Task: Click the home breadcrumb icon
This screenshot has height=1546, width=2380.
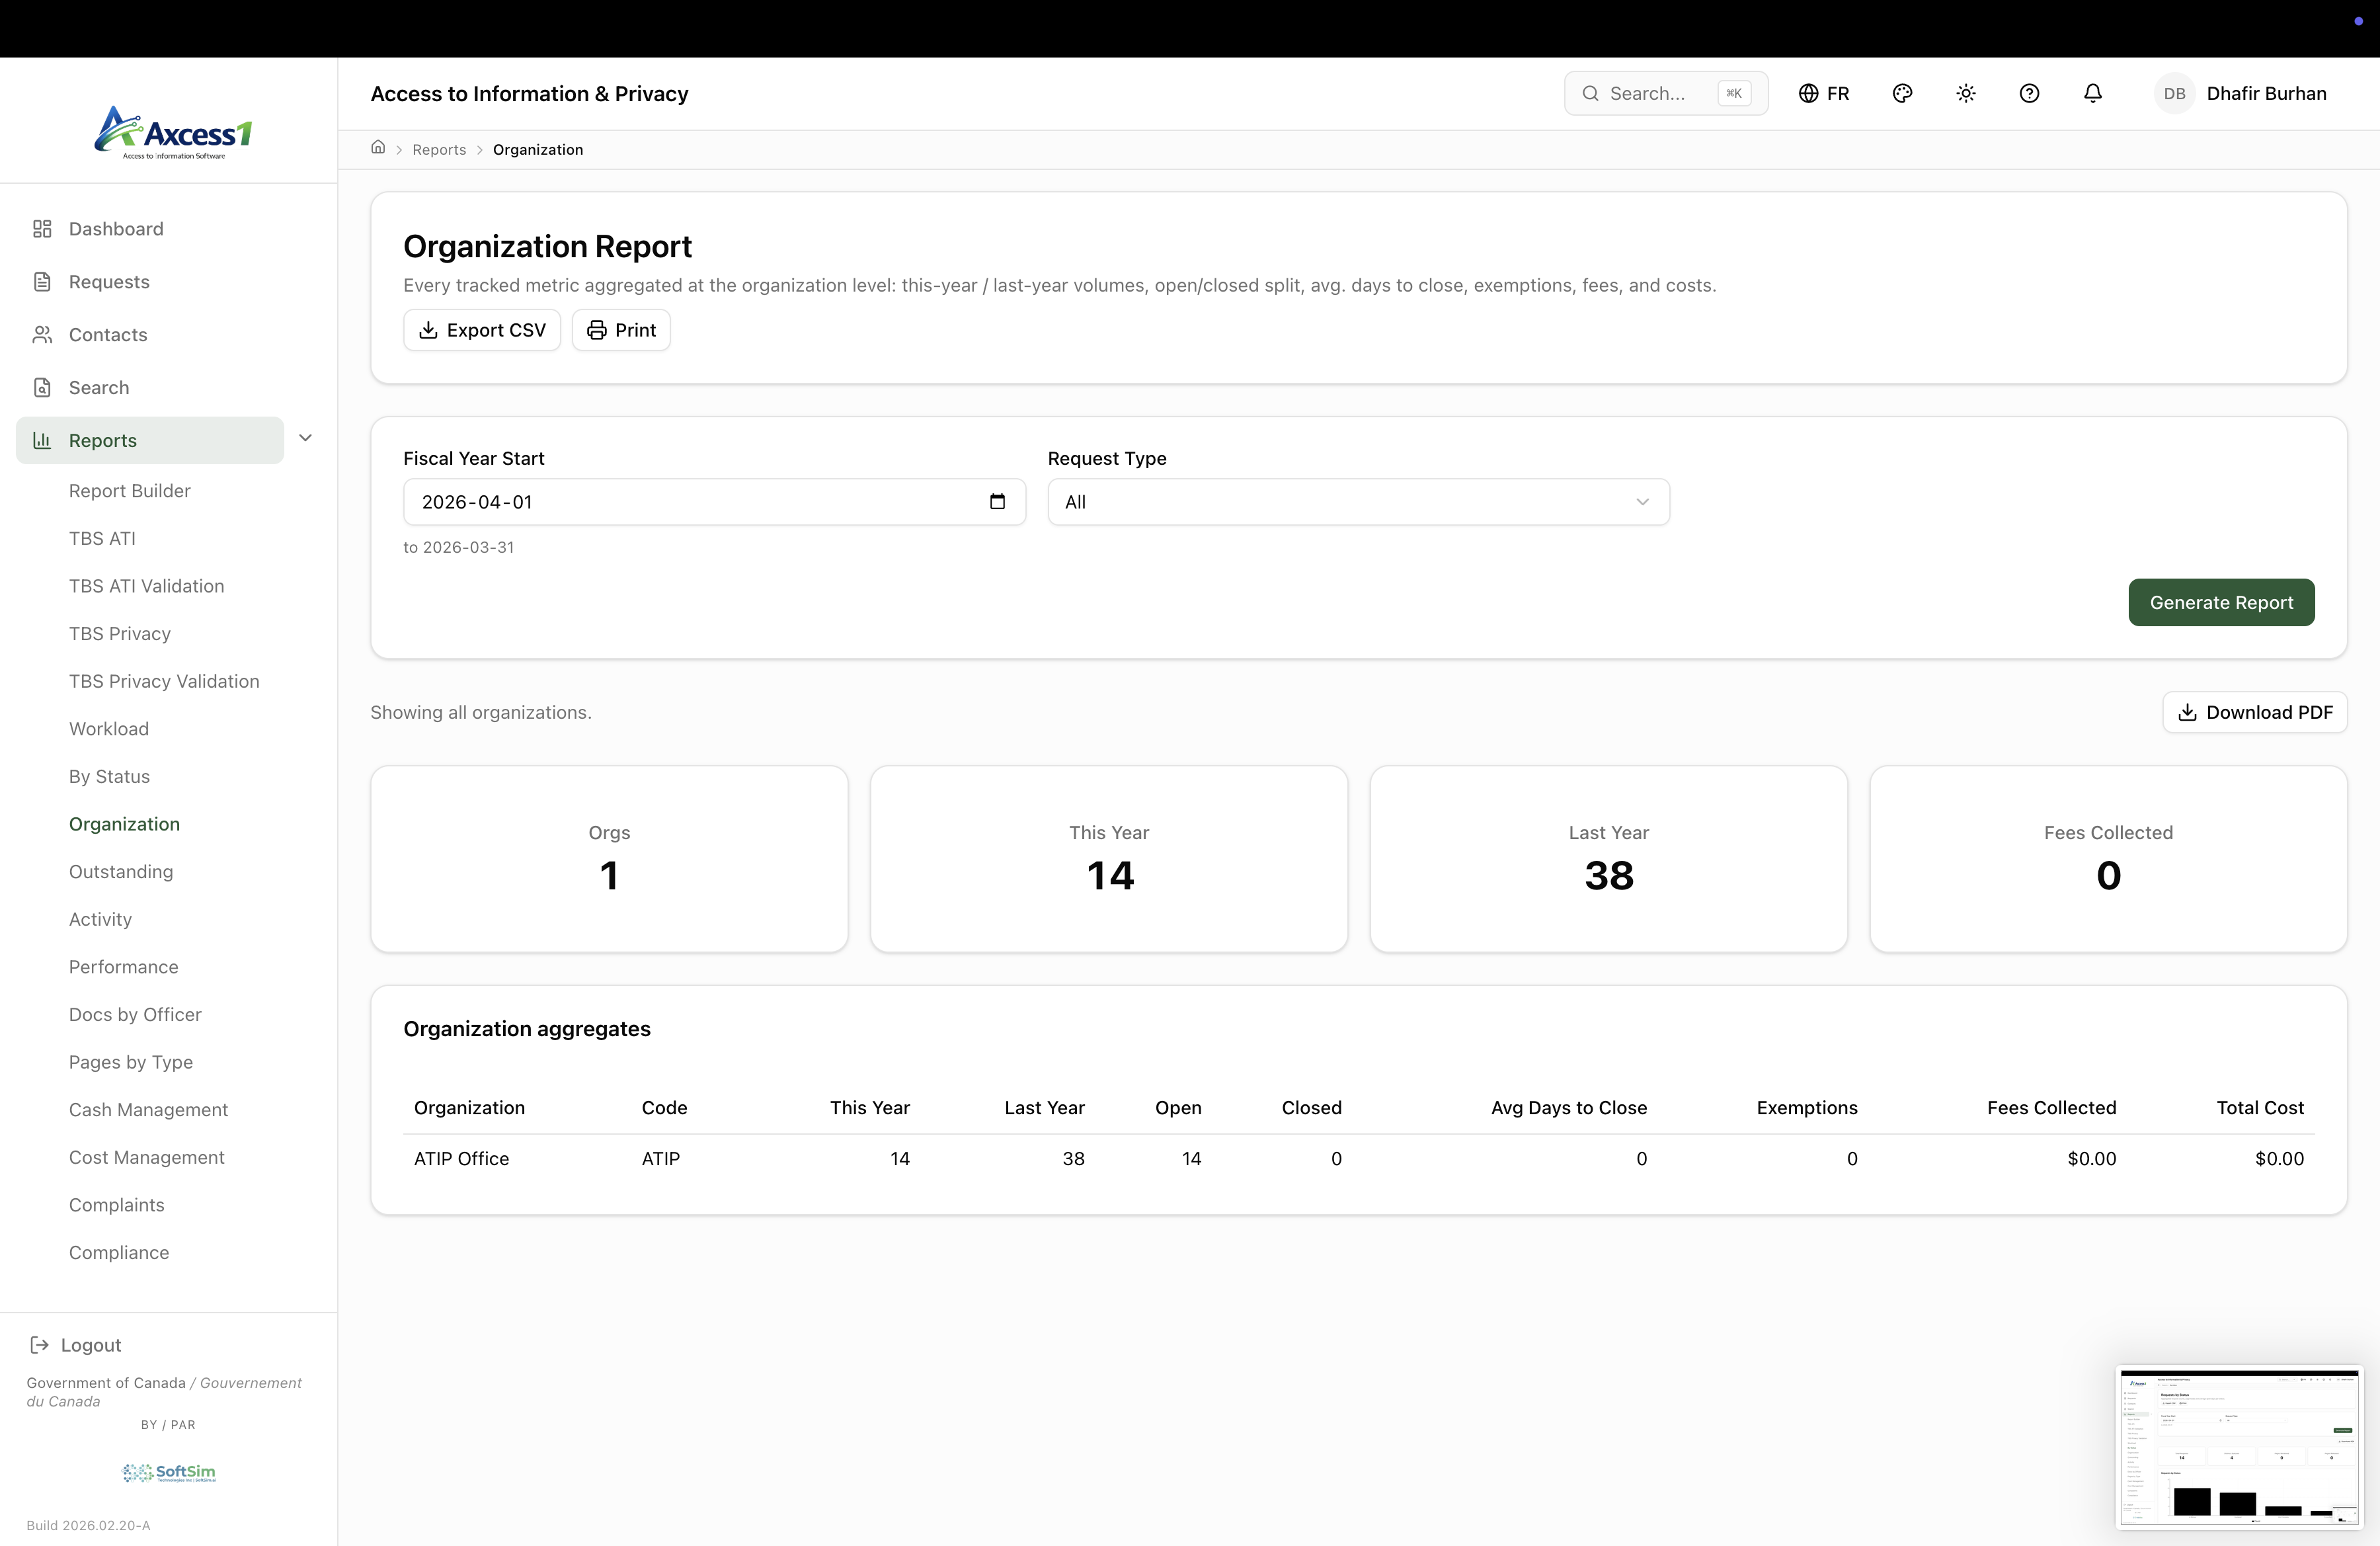Action: coord(378,148)
